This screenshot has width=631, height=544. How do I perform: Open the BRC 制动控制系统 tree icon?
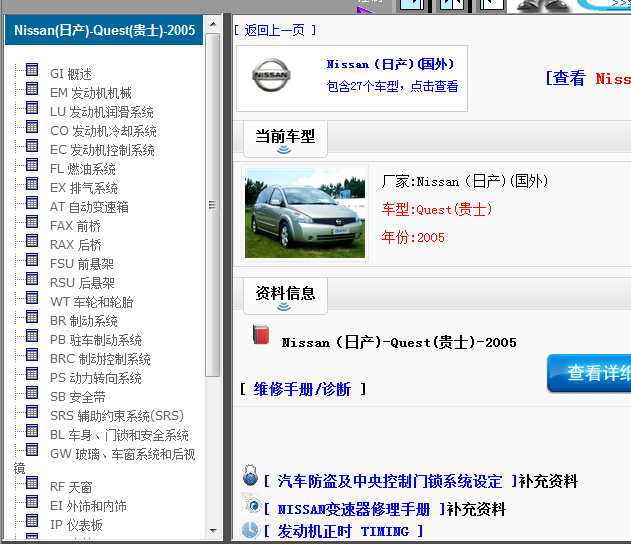[32, 355]
